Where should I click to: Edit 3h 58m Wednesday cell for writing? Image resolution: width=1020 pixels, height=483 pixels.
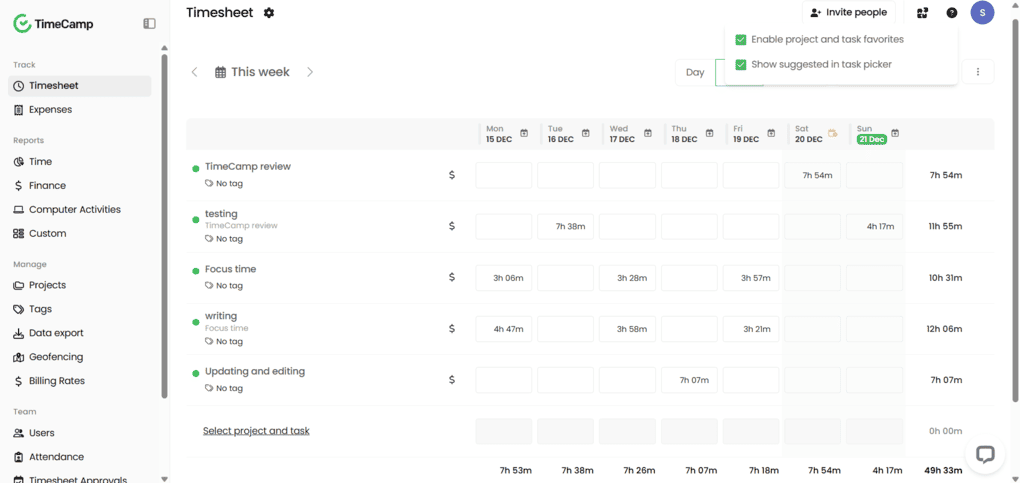point(627,329)
